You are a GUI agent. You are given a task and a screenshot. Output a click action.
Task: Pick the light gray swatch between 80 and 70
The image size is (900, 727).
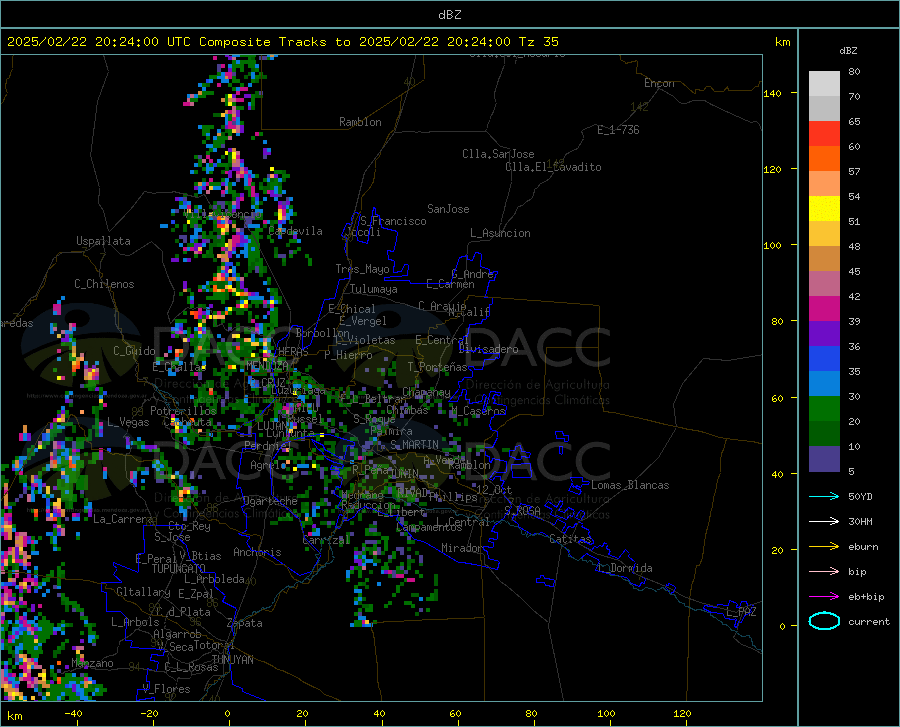point(824,84)
